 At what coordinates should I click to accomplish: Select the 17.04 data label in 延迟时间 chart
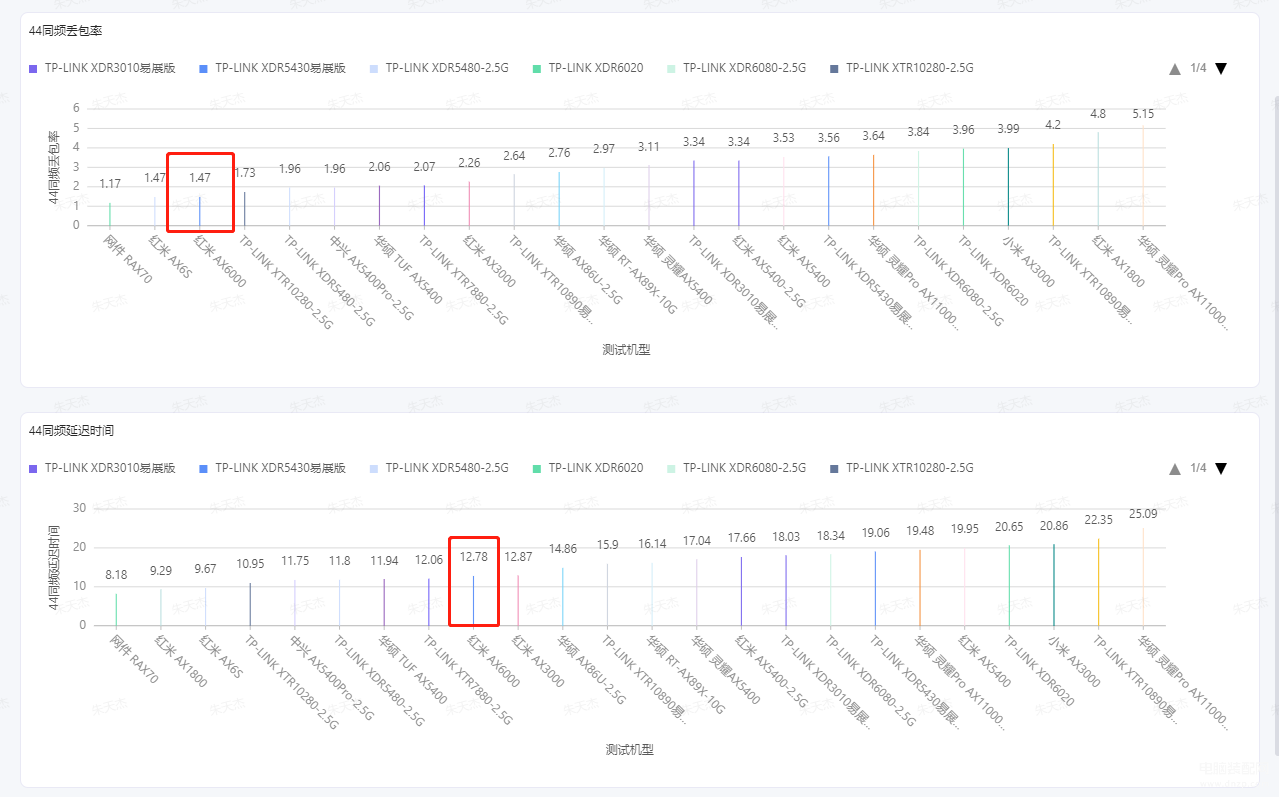pos(697,541)
